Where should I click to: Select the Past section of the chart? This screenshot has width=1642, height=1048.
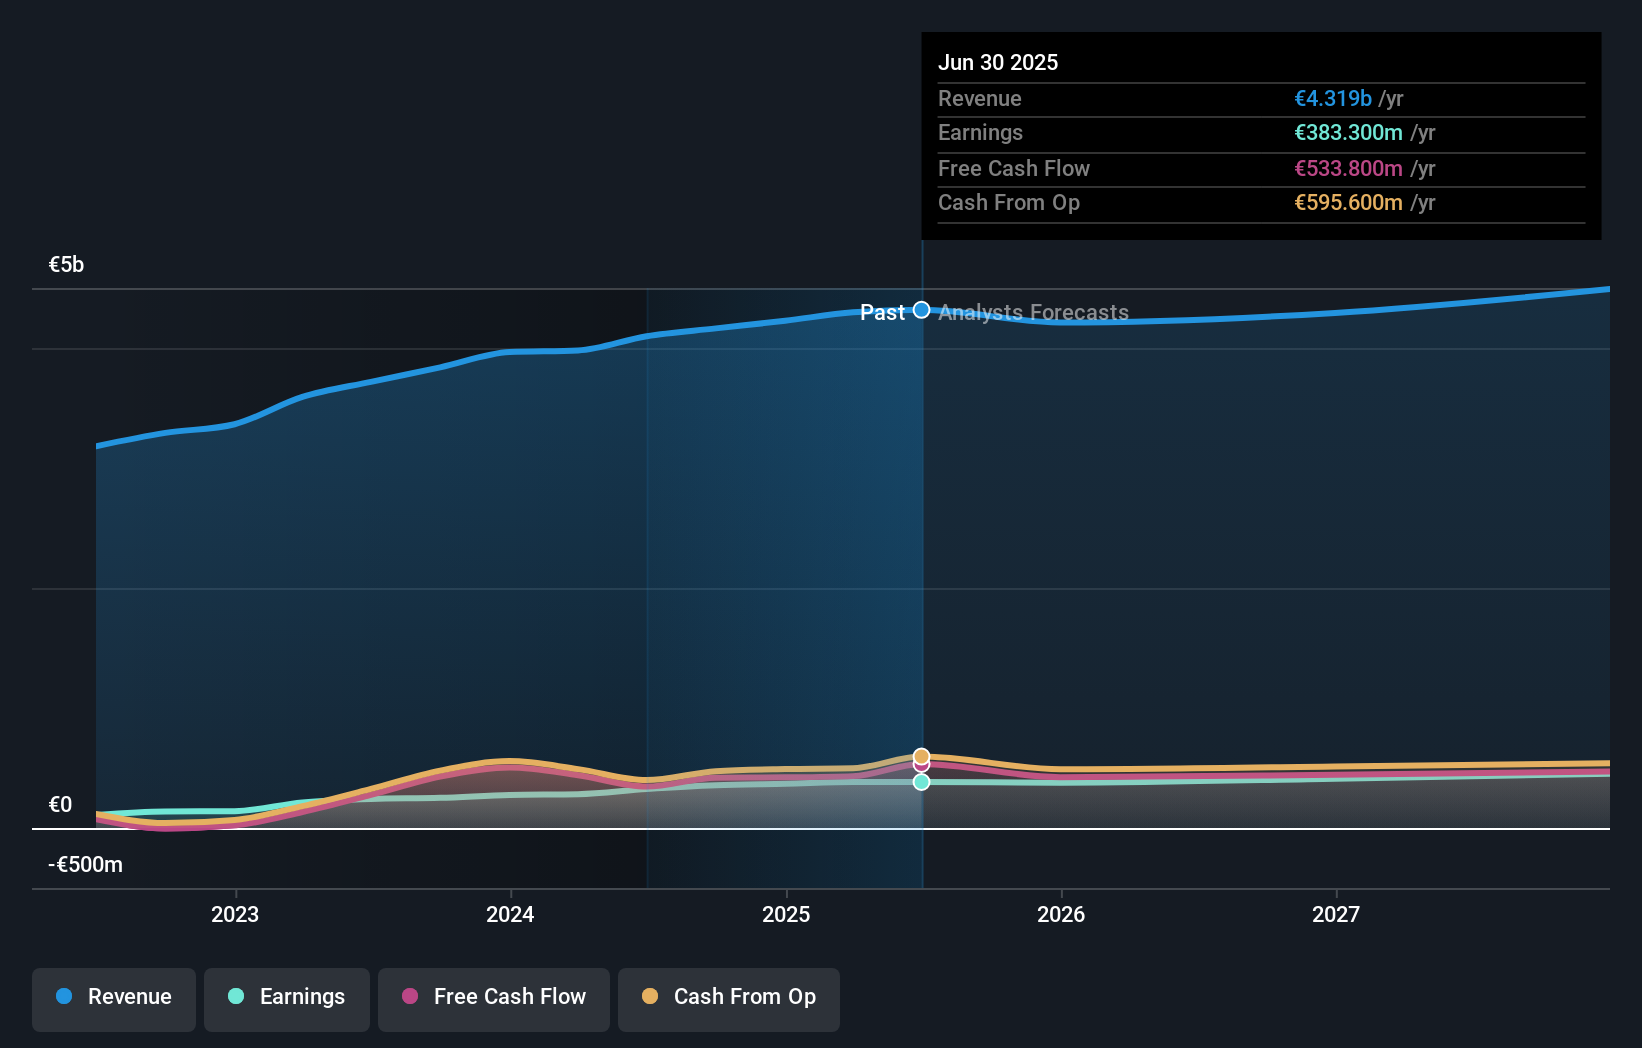click(883, 313)
